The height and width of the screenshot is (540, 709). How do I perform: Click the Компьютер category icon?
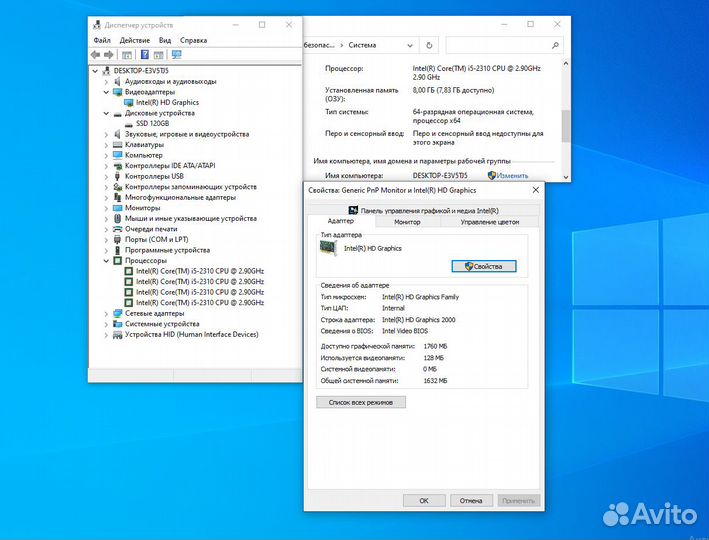[x=118, y=155]
